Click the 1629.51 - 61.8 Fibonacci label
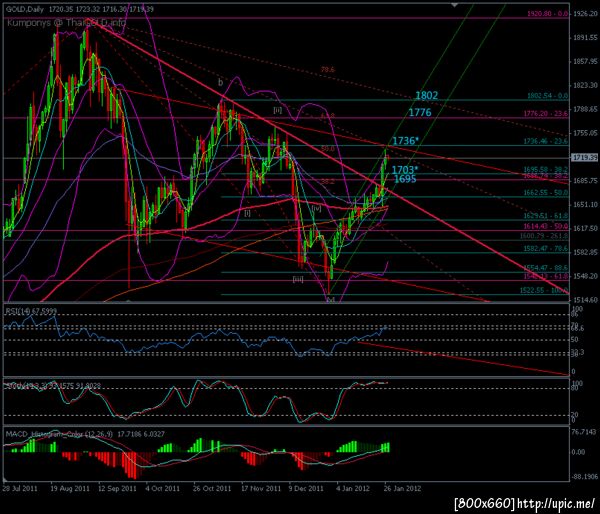Image resolution: width=600 pixels, height=514 pixels. pyautogui.click(x=546, y=216)
